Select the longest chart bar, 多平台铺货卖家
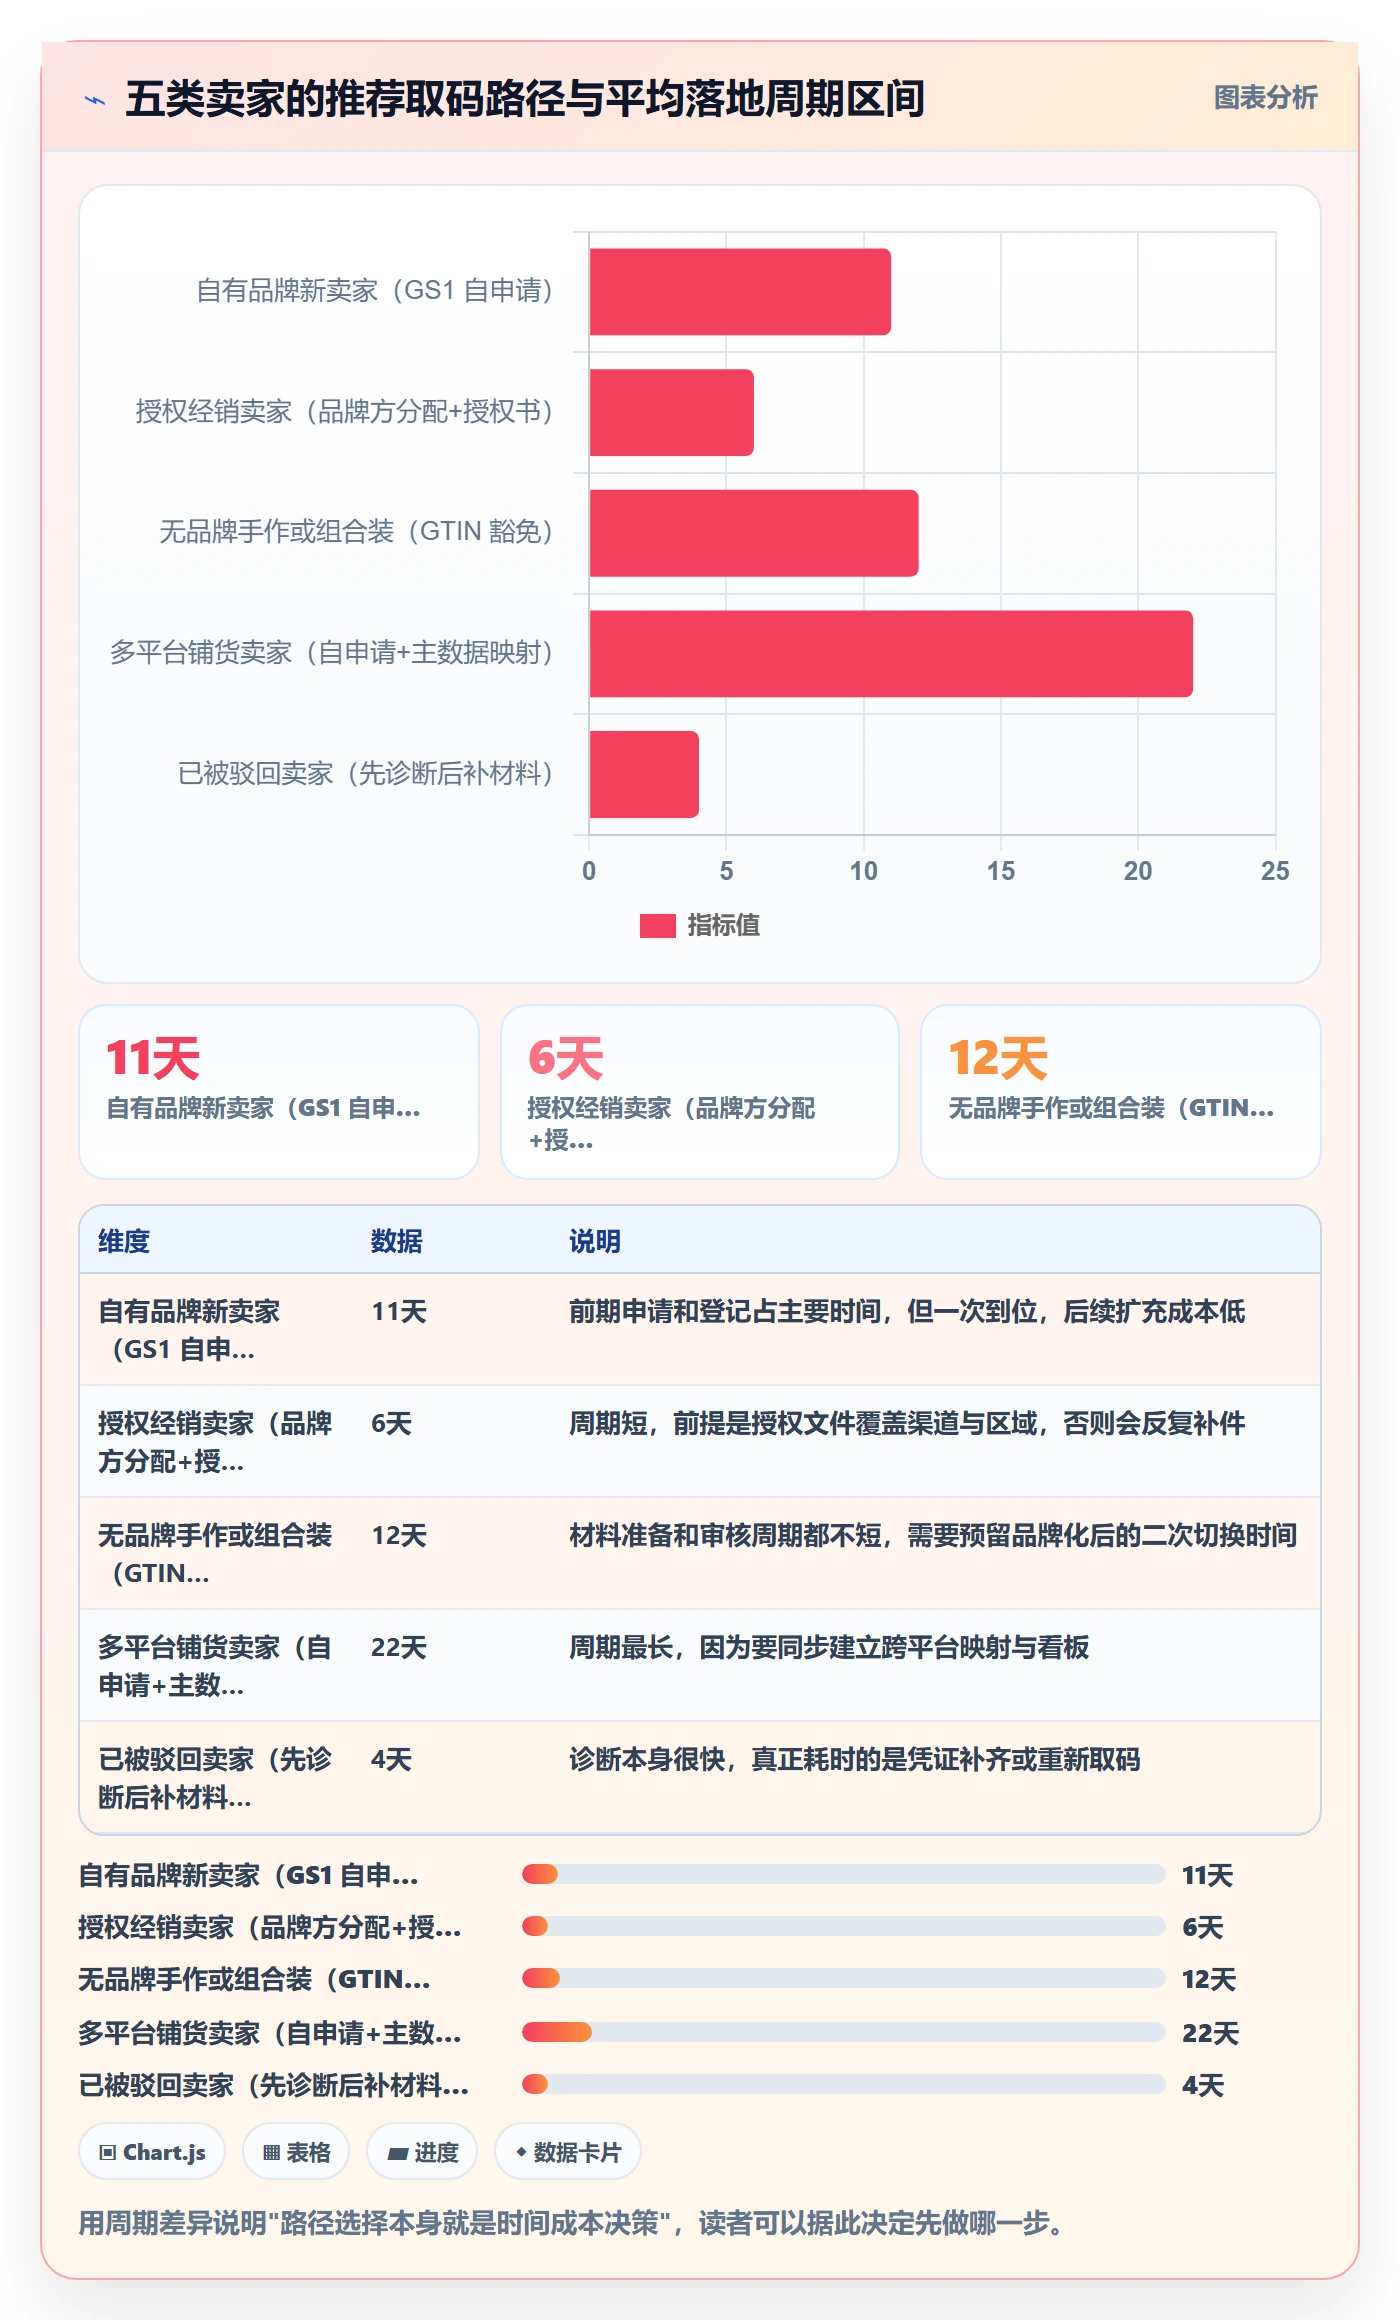The width and height of the screenshot is (1400, 2320). pos(891,654)
